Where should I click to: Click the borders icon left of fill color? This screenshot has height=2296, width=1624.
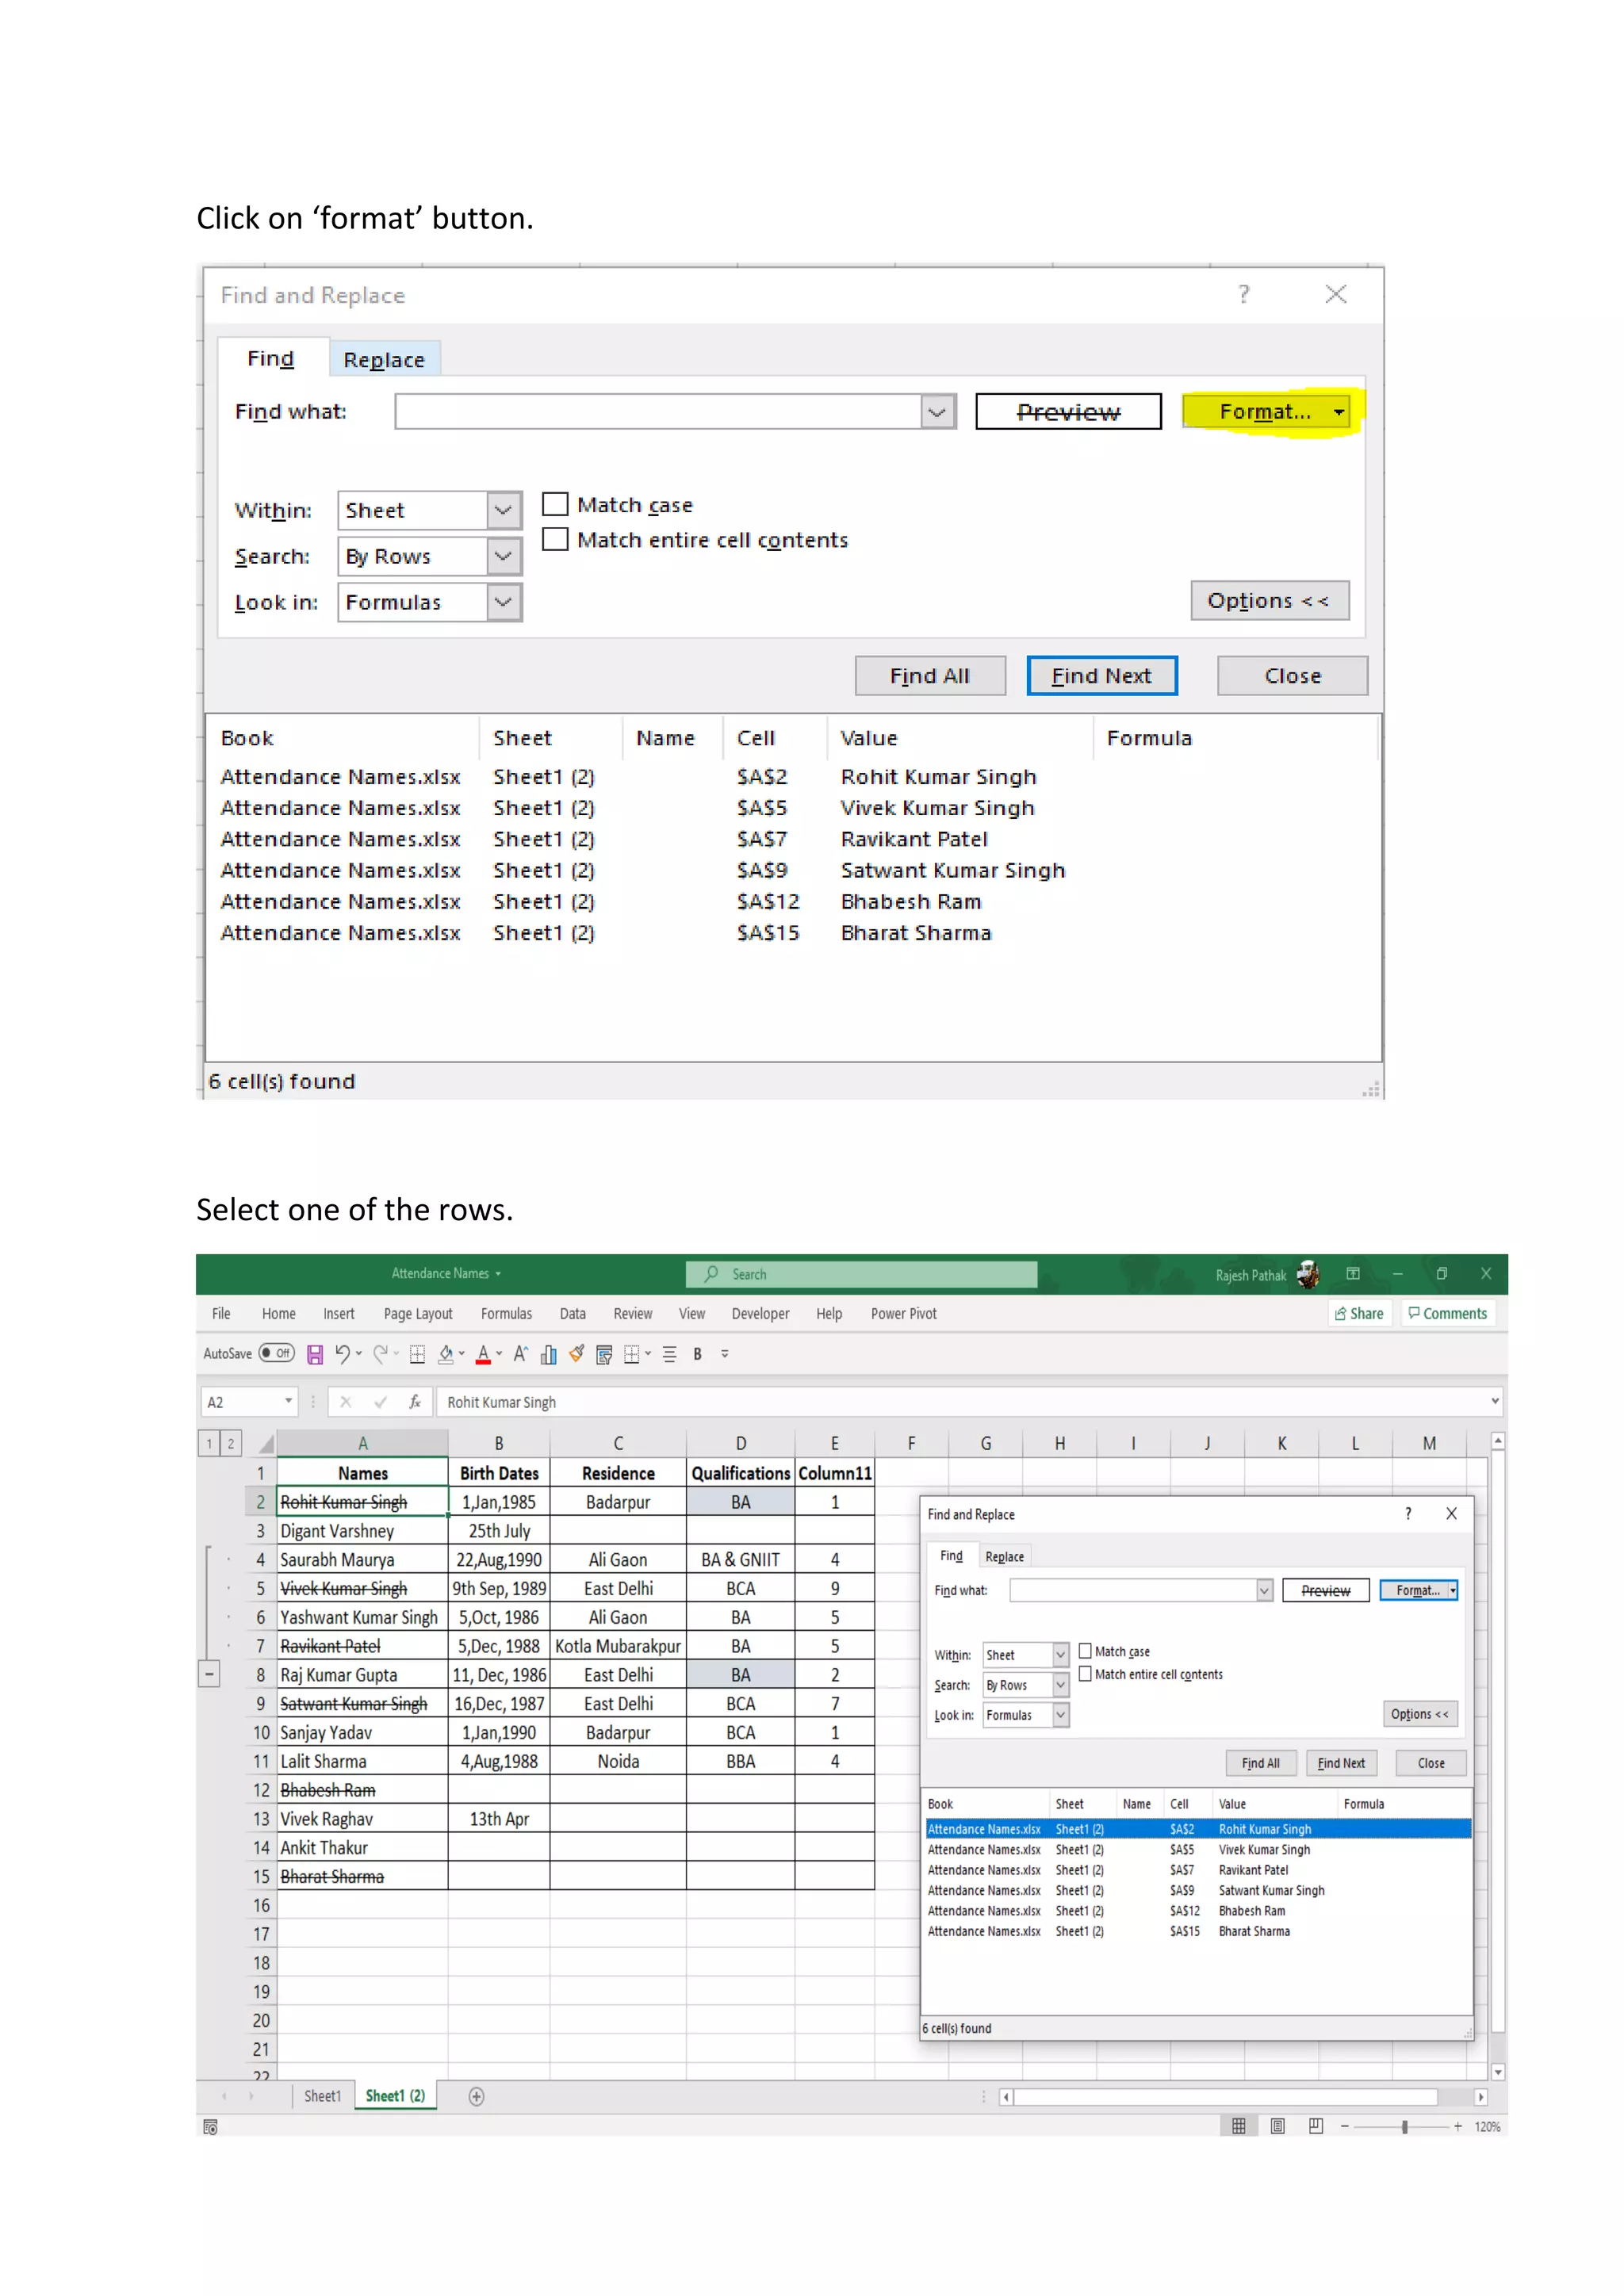418,1354
